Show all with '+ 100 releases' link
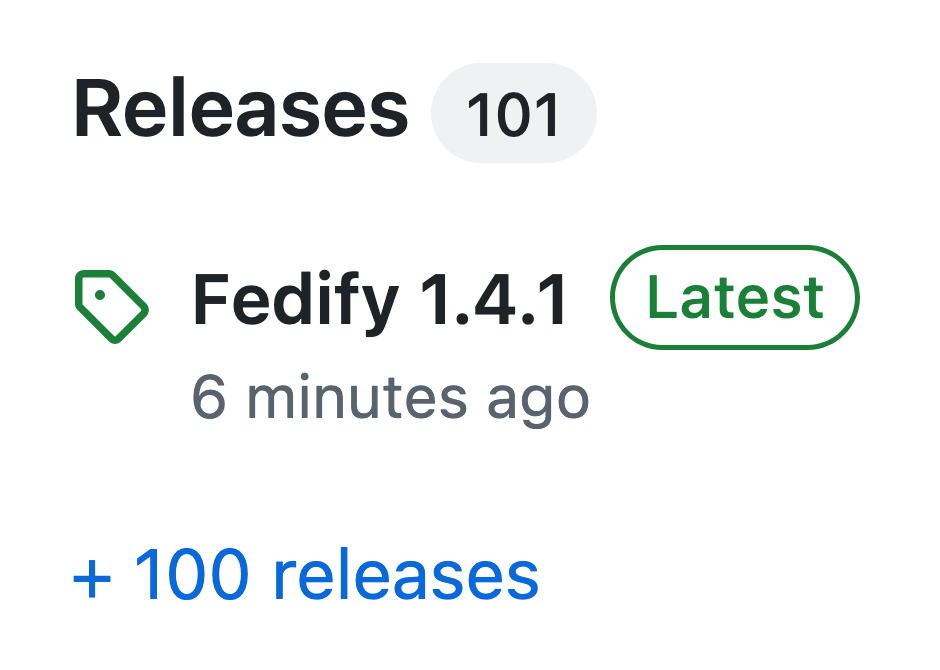The height and width of the screenshot is (670, 940). click(x=306, y=577)
